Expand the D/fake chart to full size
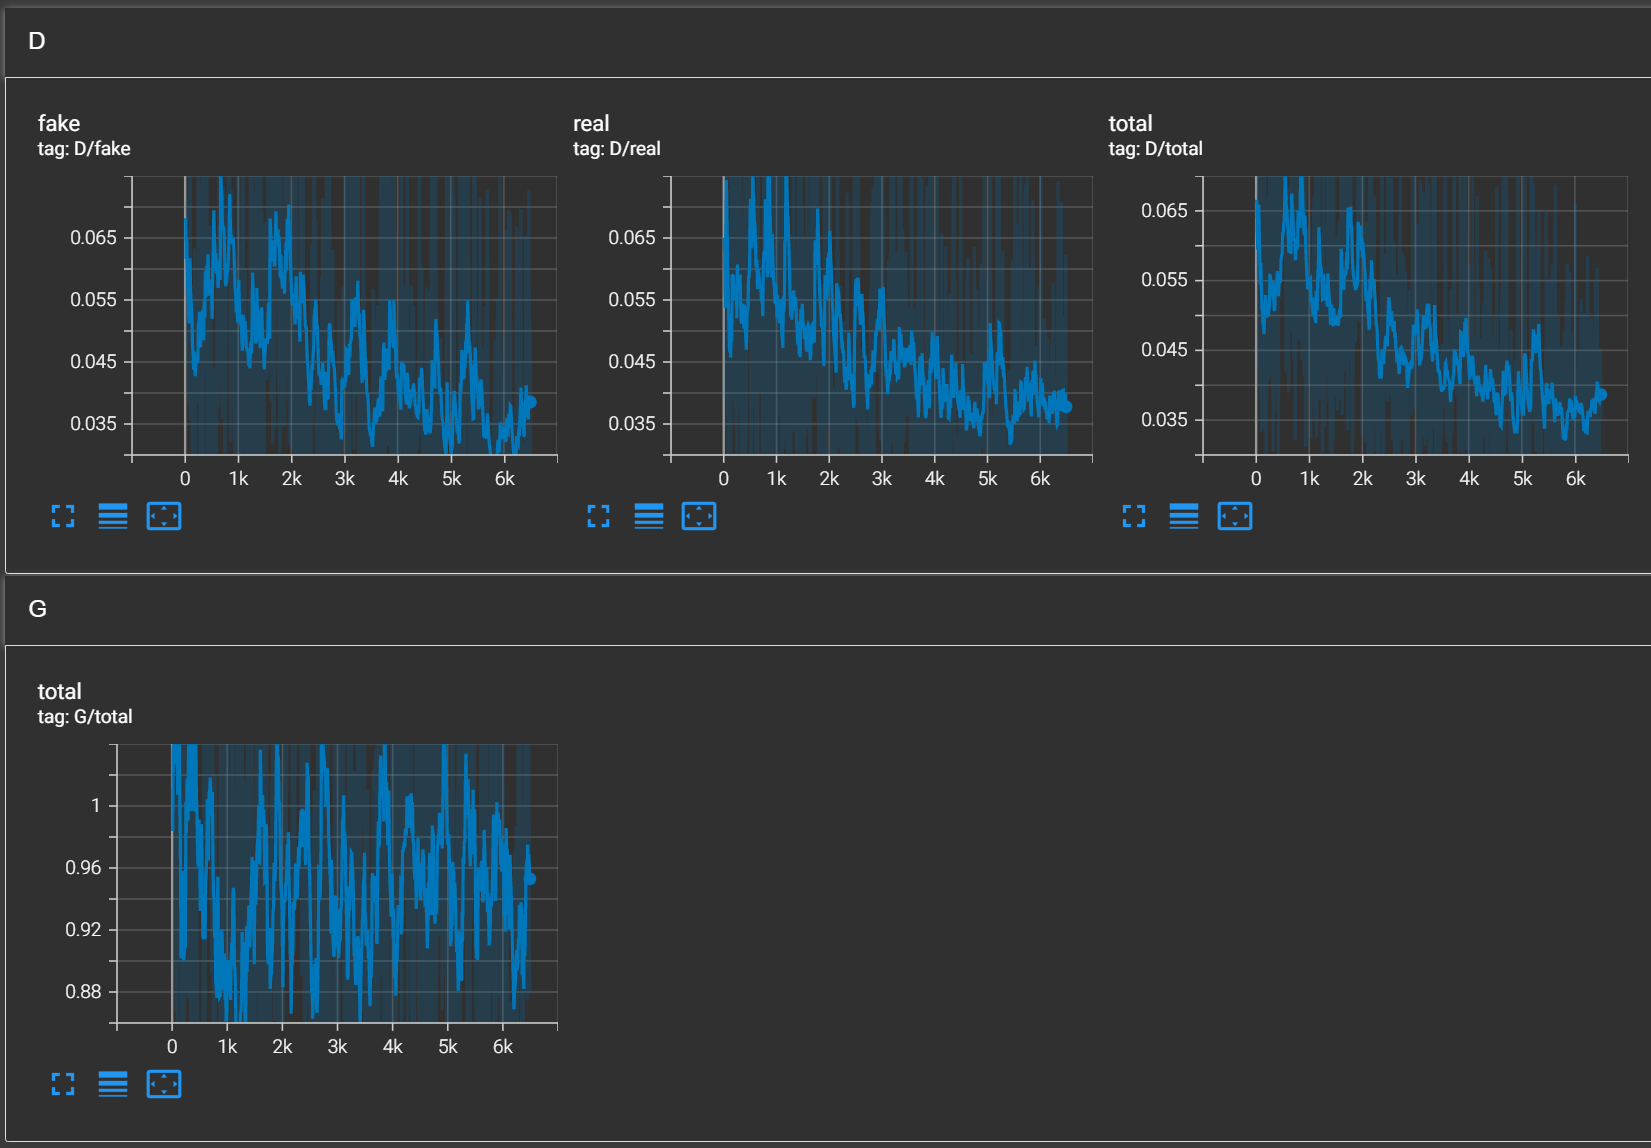The image size is (1651, 1148). [x=63, y=516]
